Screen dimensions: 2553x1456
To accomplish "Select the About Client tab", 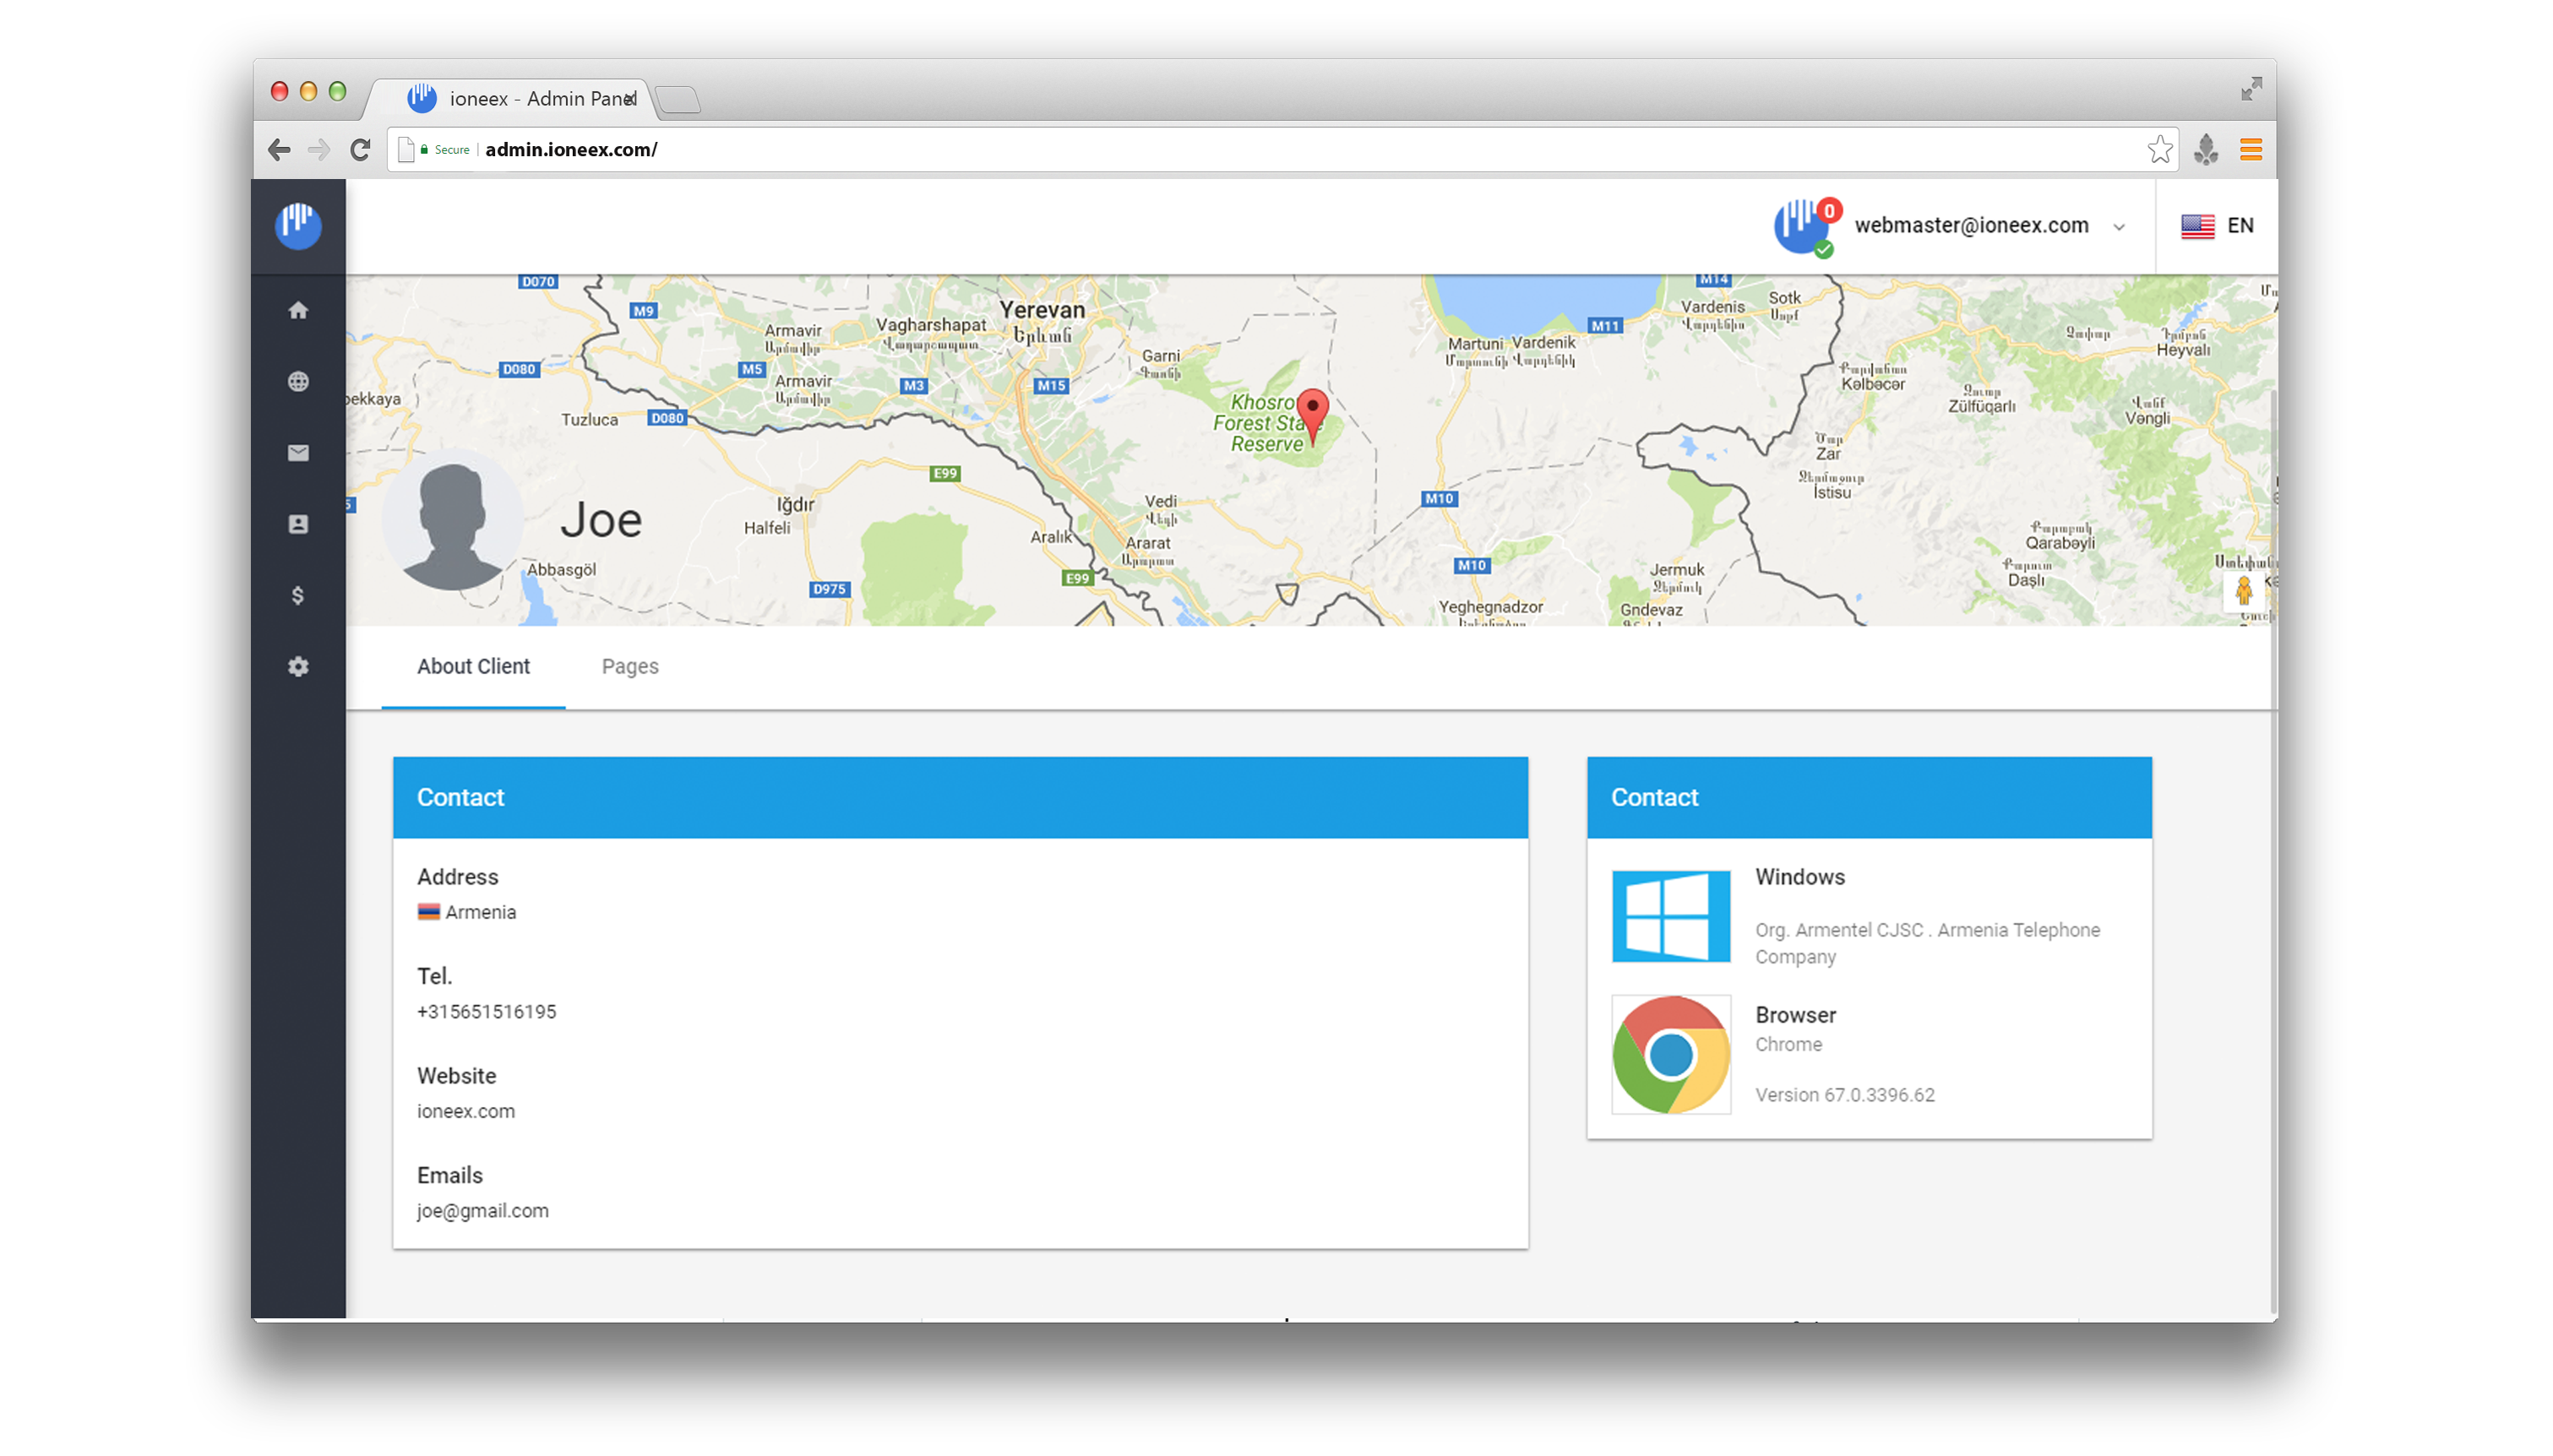I will click(x=473, y=667).
